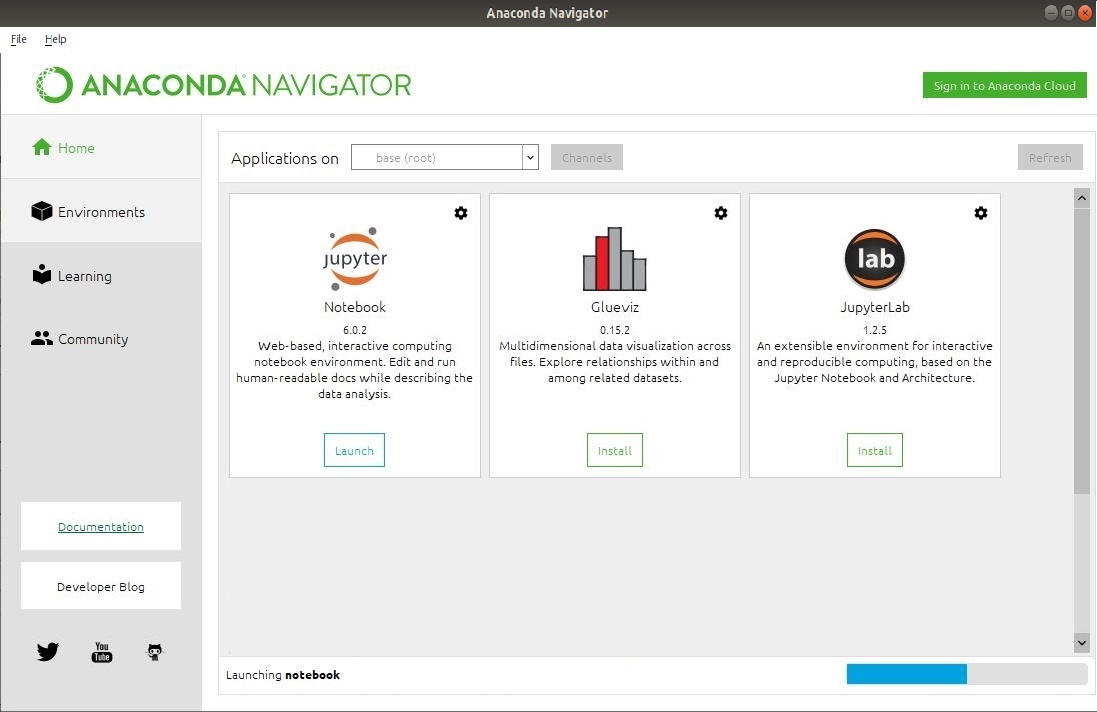Screen dimensions: 1097x712
Task: Open gear settings on Notebook card
Action: coord(460,213)
